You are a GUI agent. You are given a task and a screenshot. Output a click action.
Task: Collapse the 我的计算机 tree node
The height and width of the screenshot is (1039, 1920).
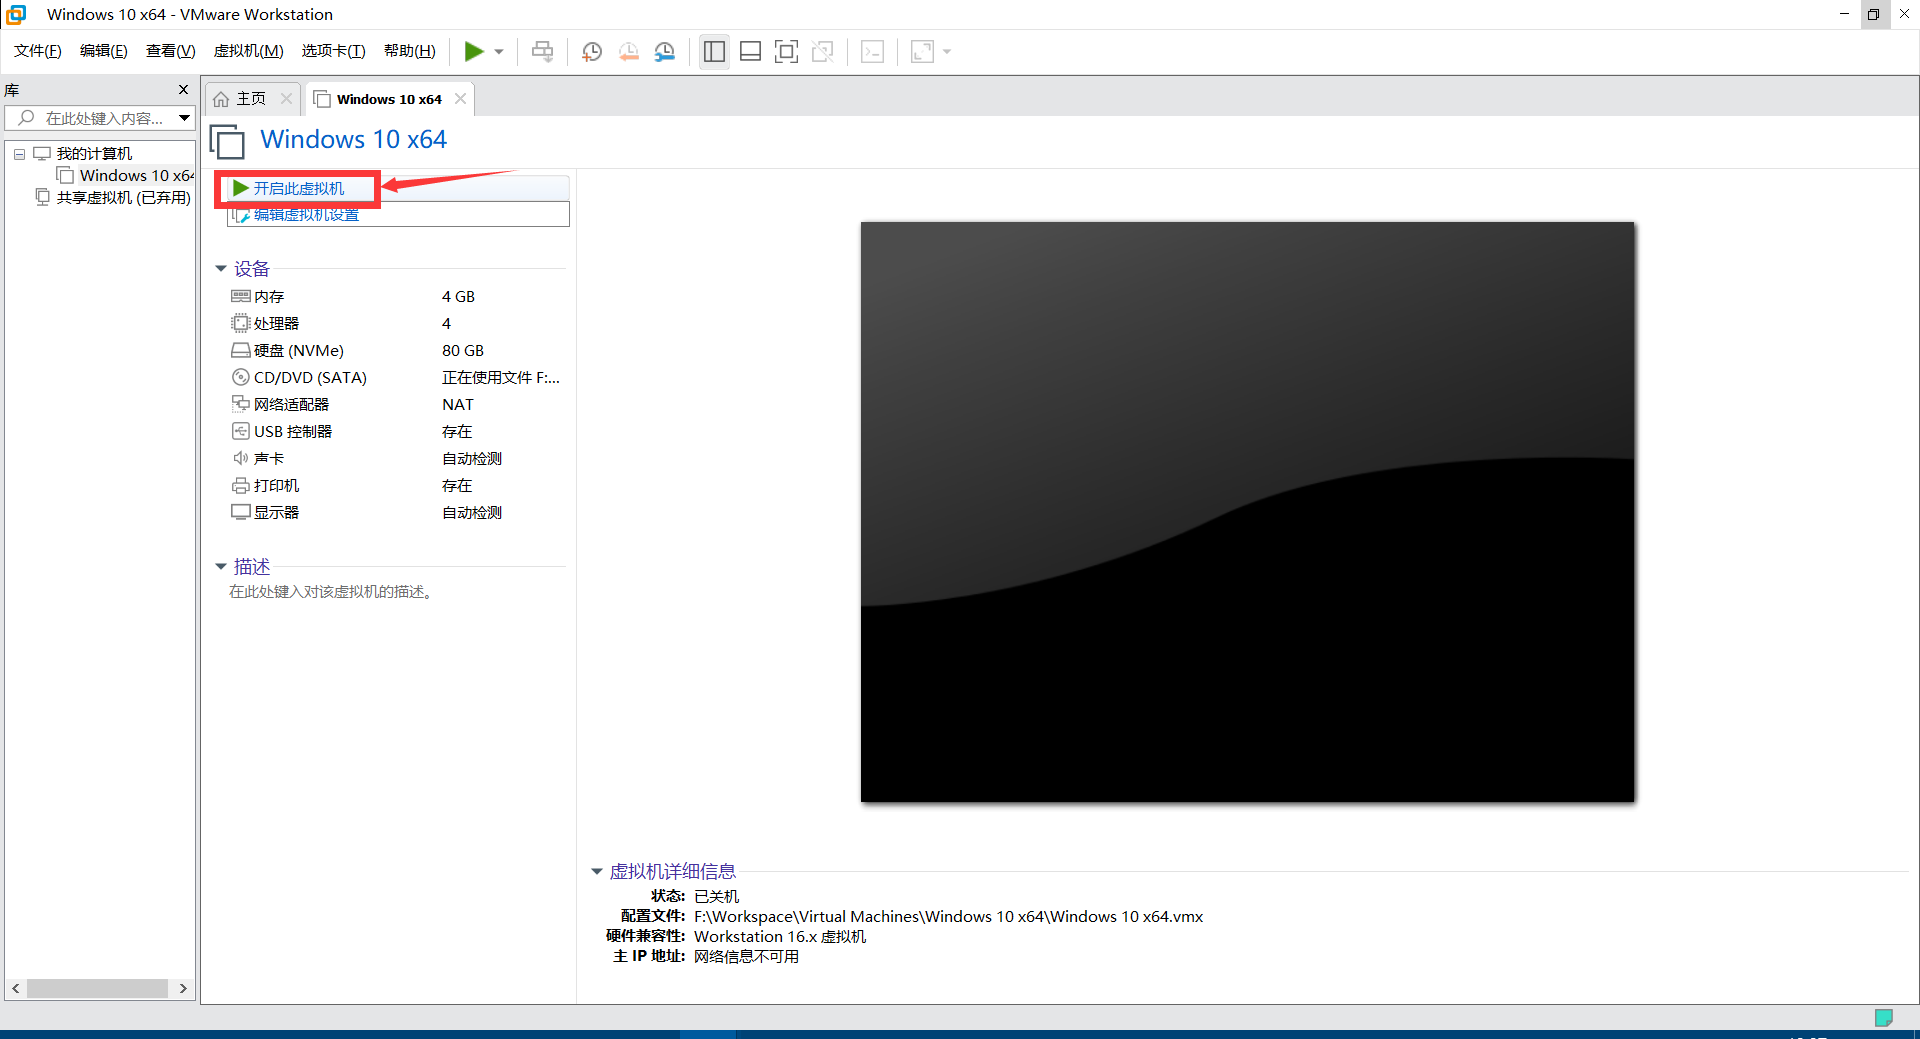pyautogui.click(x=19, y=154)
